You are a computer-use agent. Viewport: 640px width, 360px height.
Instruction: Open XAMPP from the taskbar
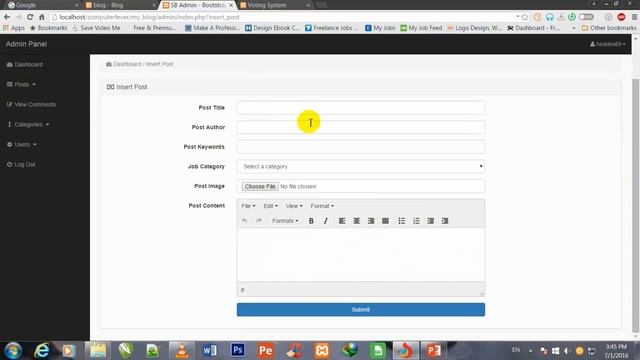click(322, 351)
